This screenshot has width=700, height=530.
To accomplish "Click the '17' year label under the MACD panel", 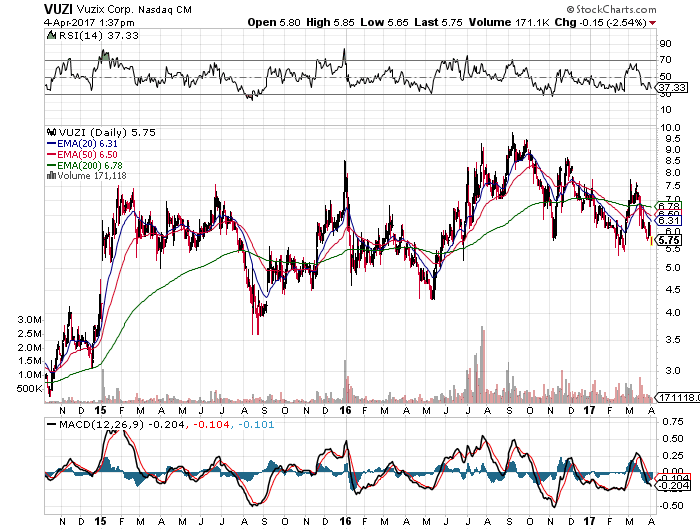I will click(590, 521).
